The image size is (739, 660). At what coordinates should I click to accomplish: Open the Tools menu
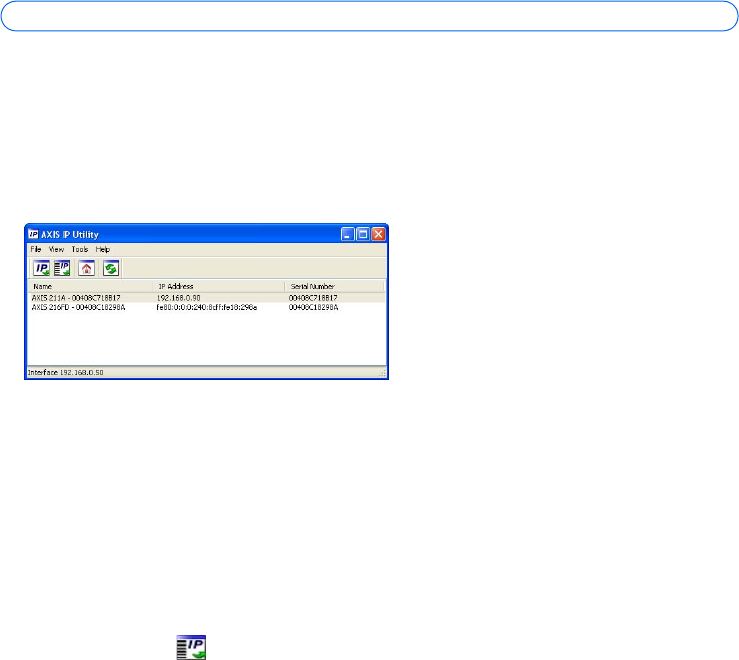coord(80,249)
